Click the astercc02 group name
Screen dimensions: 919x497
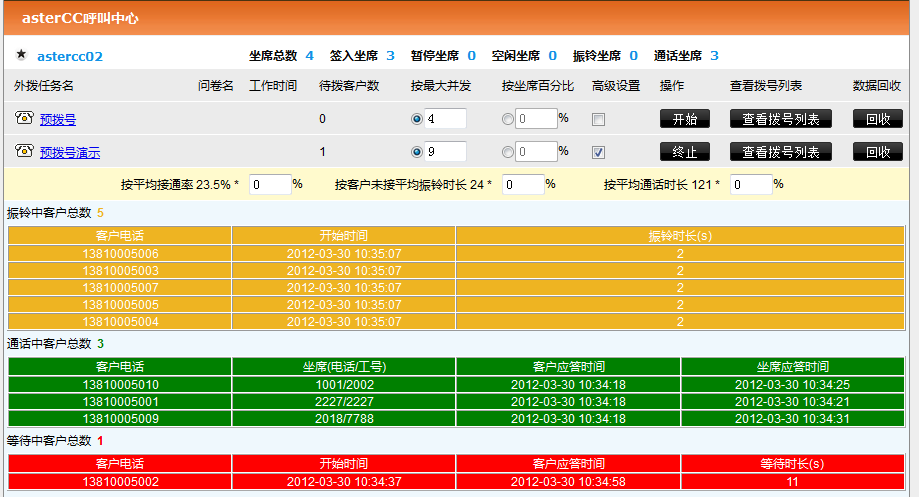(70, 56)
